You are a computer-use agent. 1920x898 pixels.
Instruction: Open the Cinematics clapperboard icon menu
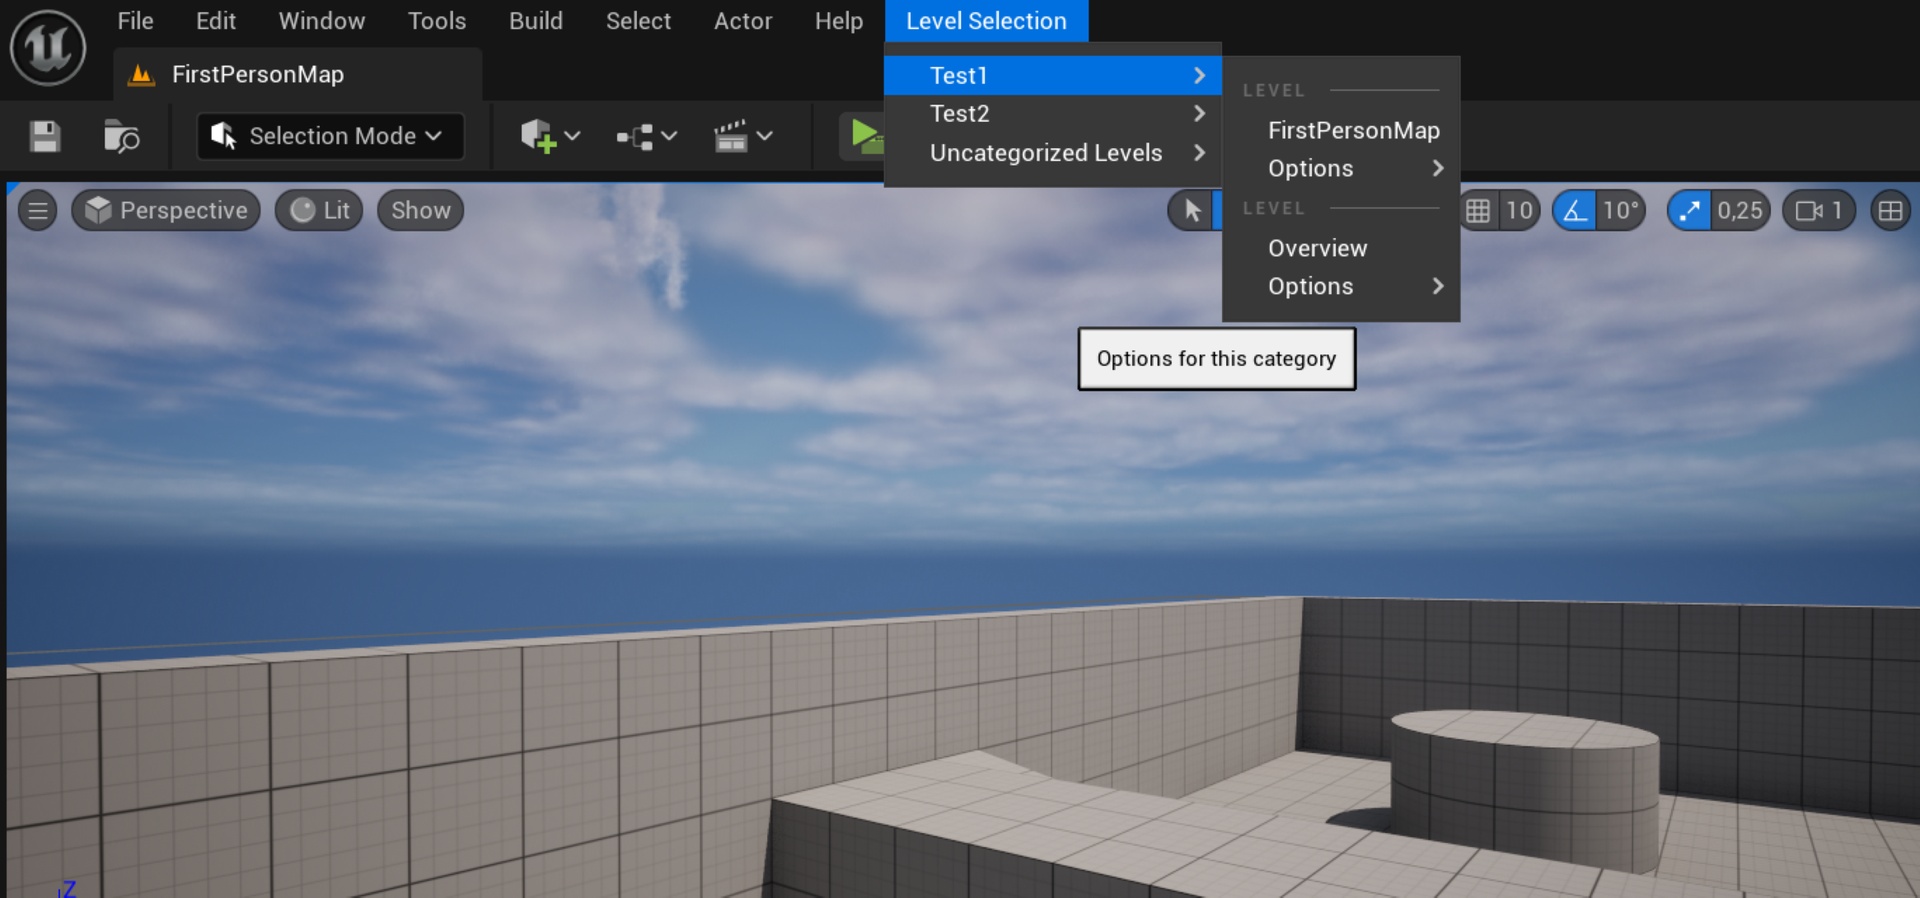pyautogui.click(x=742, y=136)
